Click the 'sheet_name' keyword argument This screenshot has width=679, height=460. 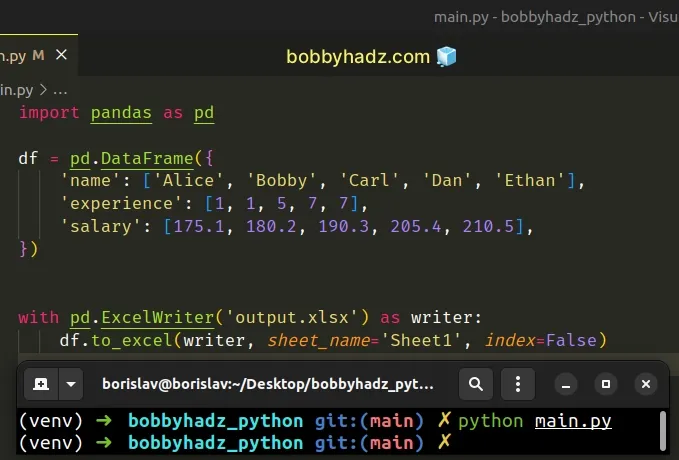tap(319, 340)
